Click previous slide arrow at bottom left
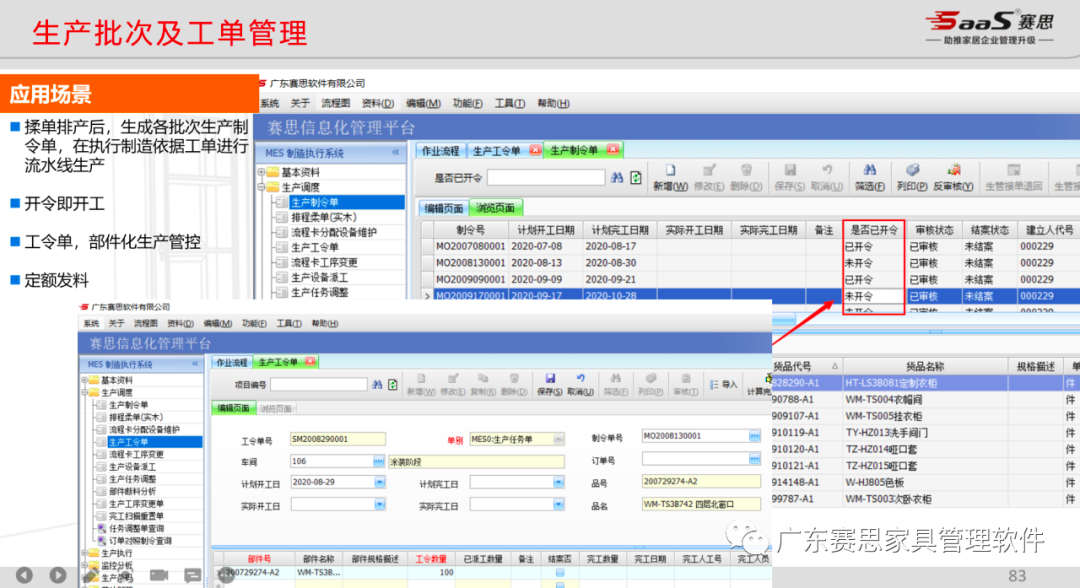Screen dimensions: 1080x588 24,575
